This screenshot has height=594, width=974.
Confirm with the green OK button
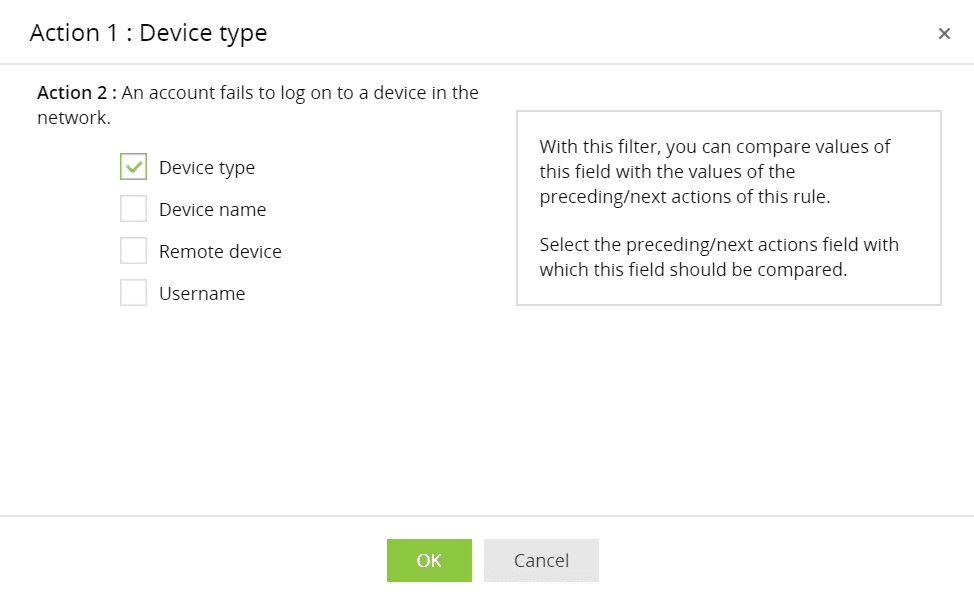429,560
